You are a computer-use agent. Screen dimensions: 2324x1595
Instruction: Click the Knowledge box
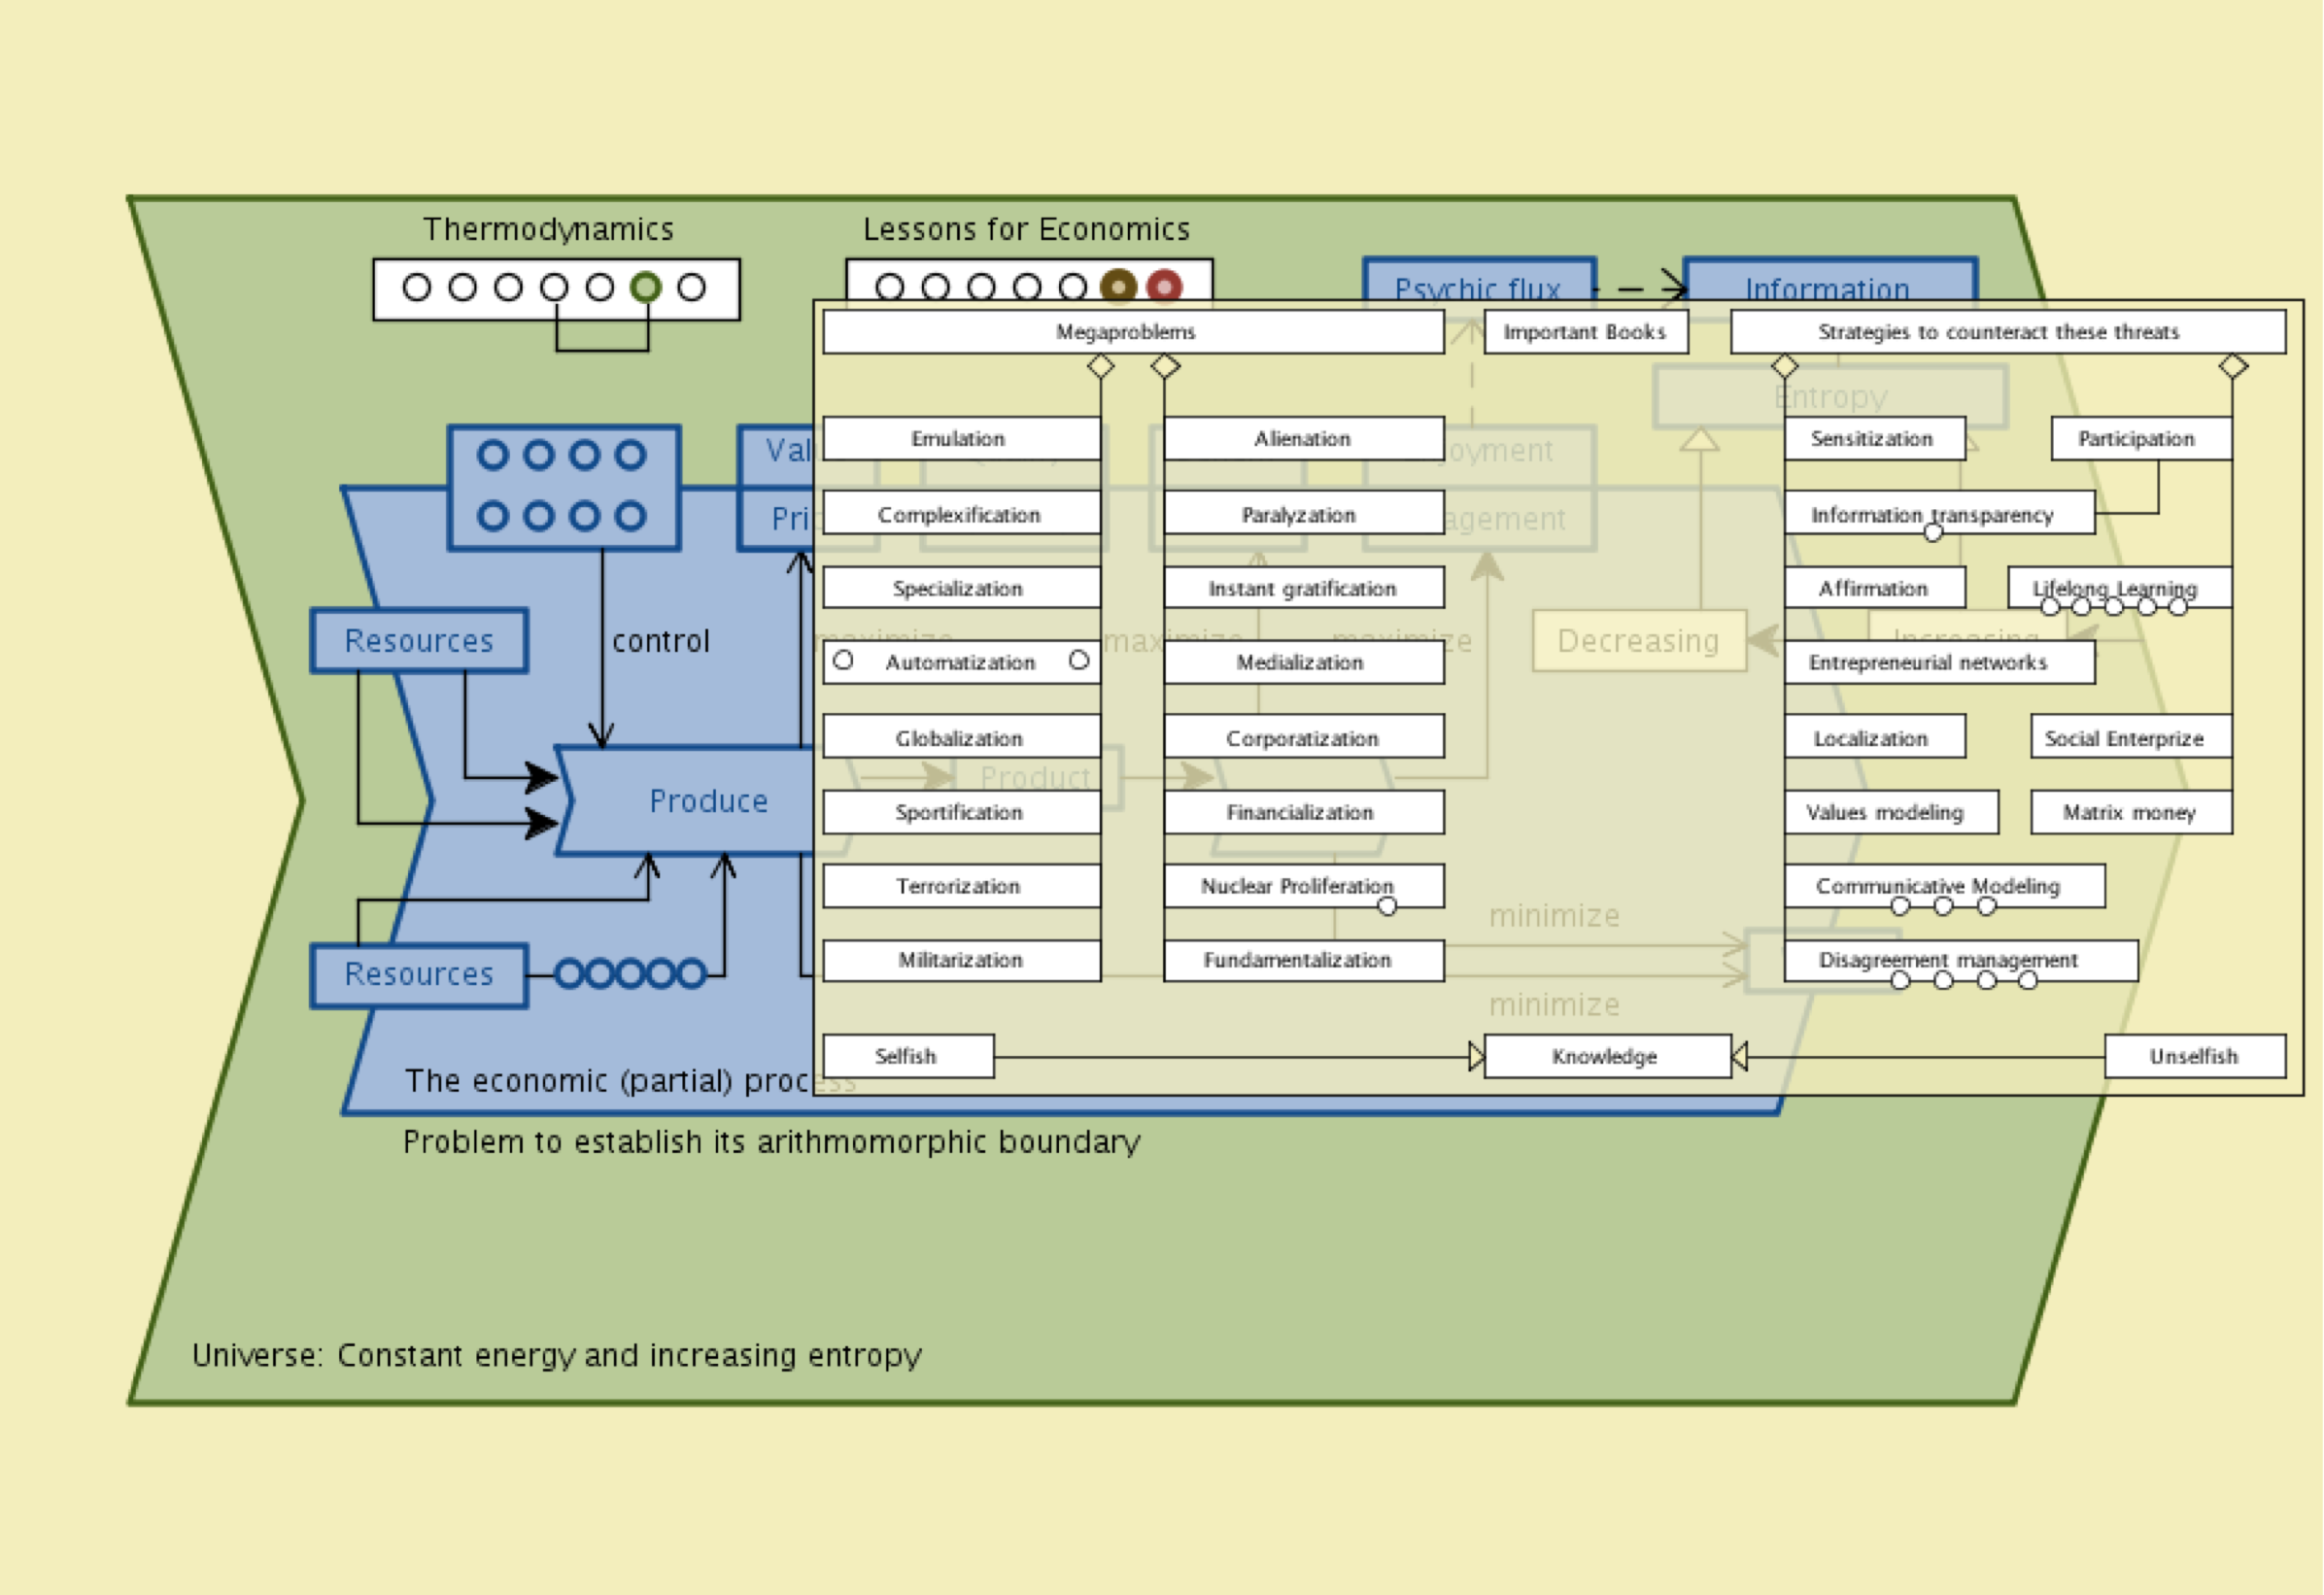1606,1056
